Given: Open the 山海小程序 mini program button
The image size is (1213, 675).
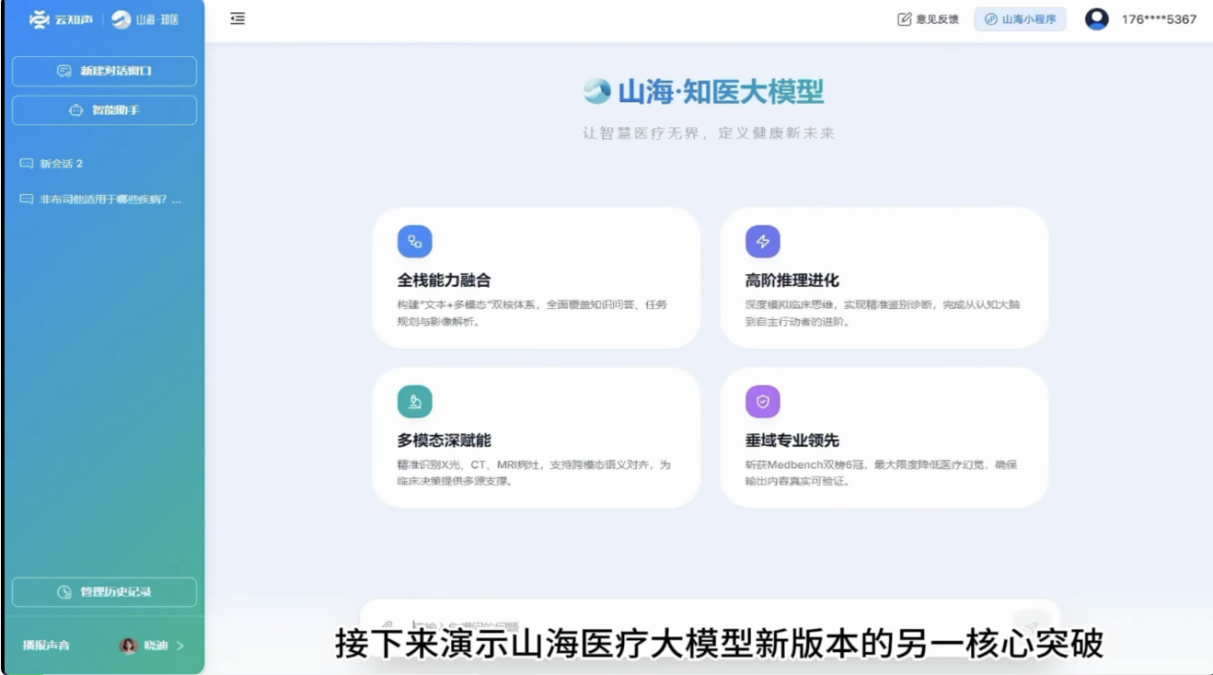Looking at the screenshot, I should (x=1020, y=19).
